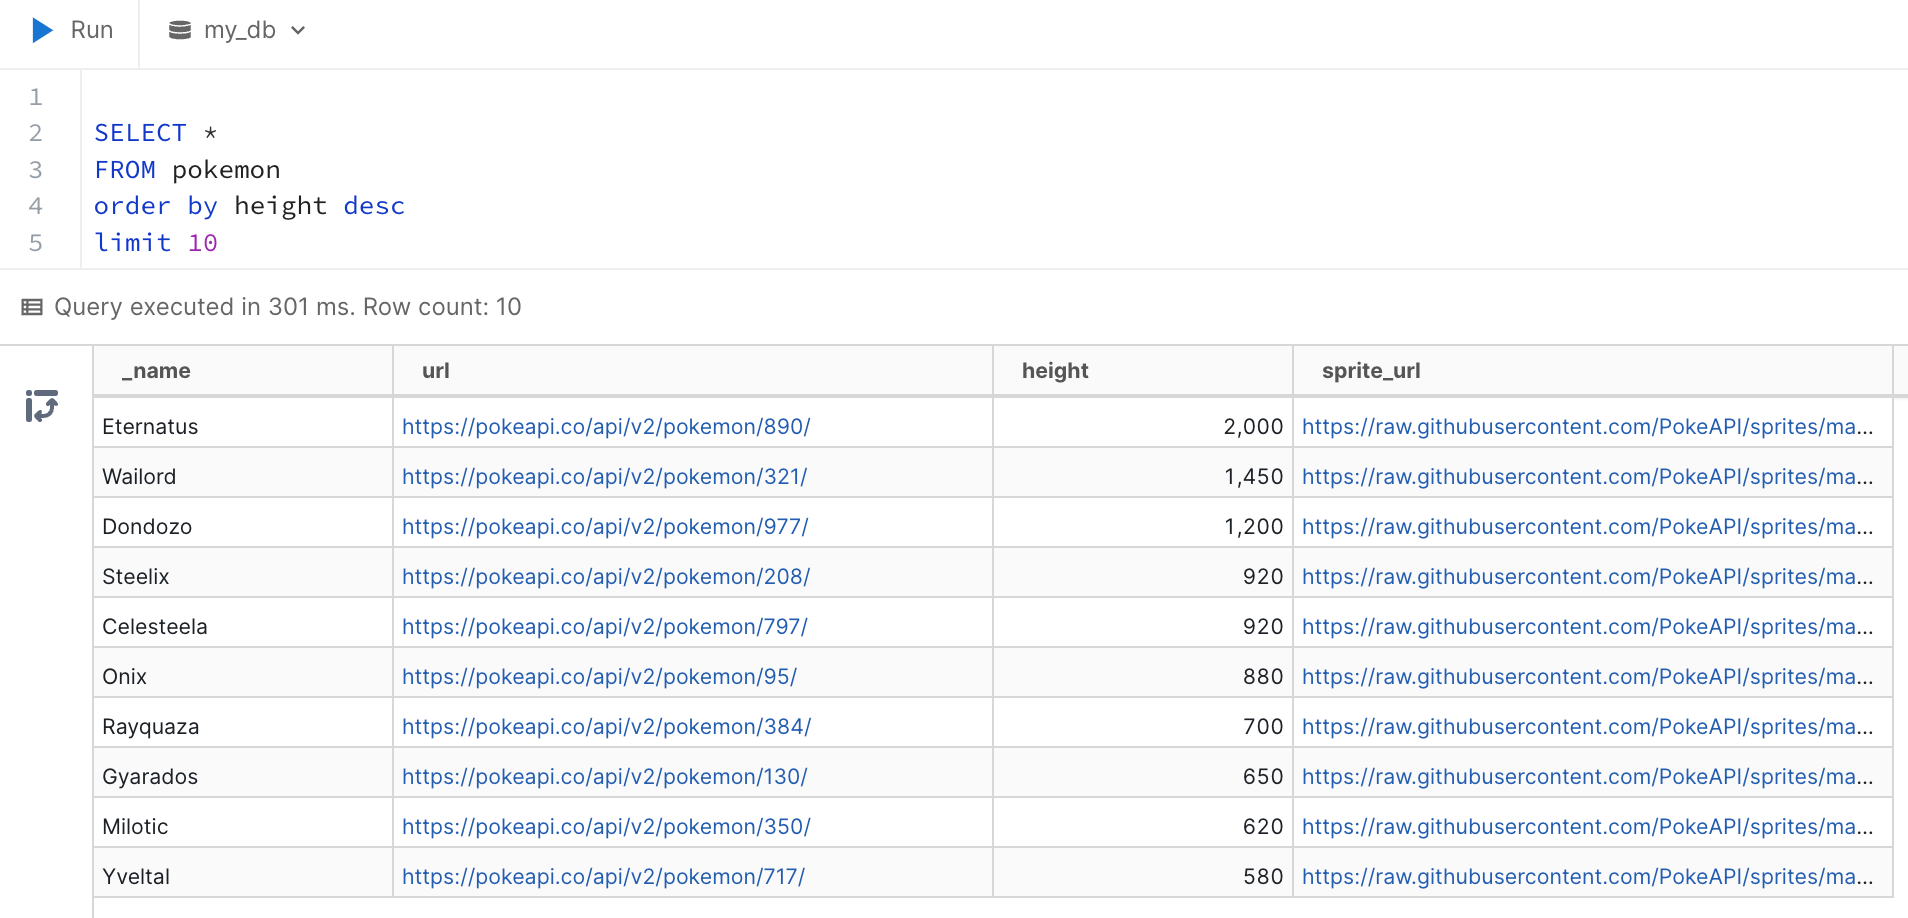The image size is (1908, 918).
Task: Open the sprite link in Eternatus row
Action: click(x=1587, y=427)
